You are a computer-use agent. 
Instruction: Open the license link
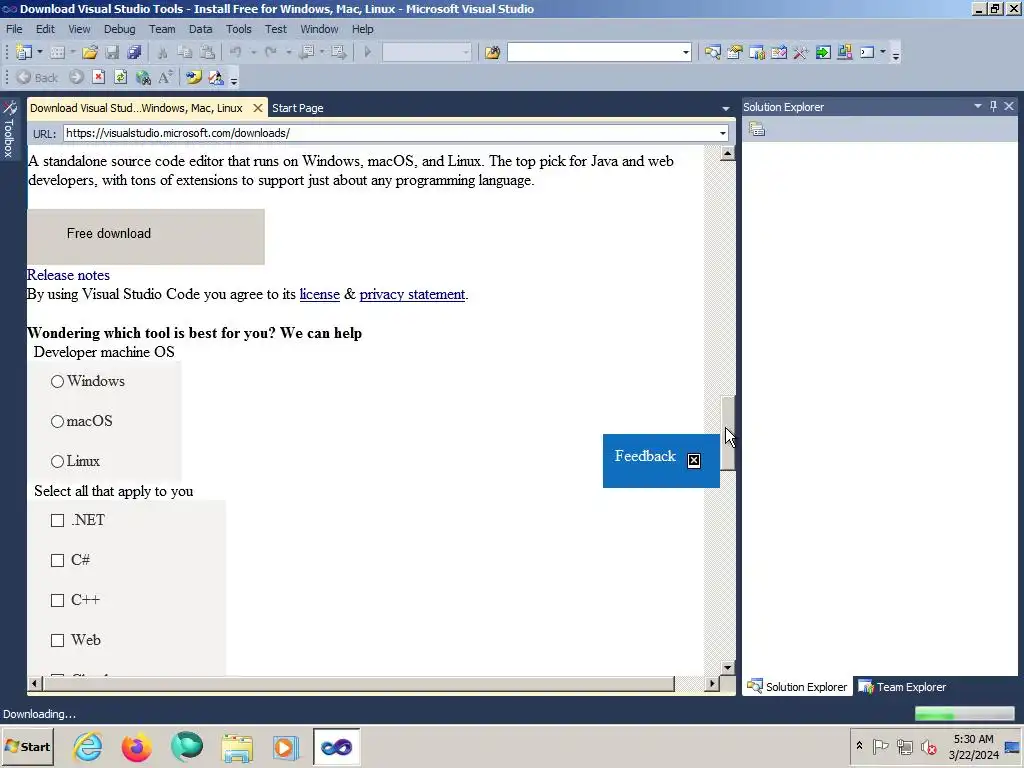point(319,295)
